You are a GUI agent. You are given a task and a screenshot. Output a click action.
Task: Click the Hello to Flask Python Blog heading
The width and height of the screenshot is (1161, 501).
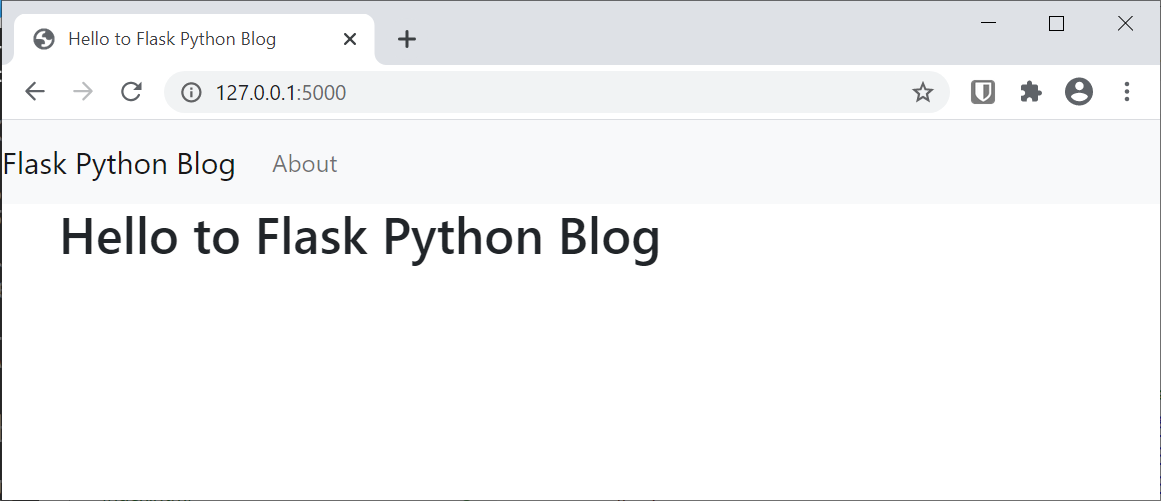tap(360, 238)
